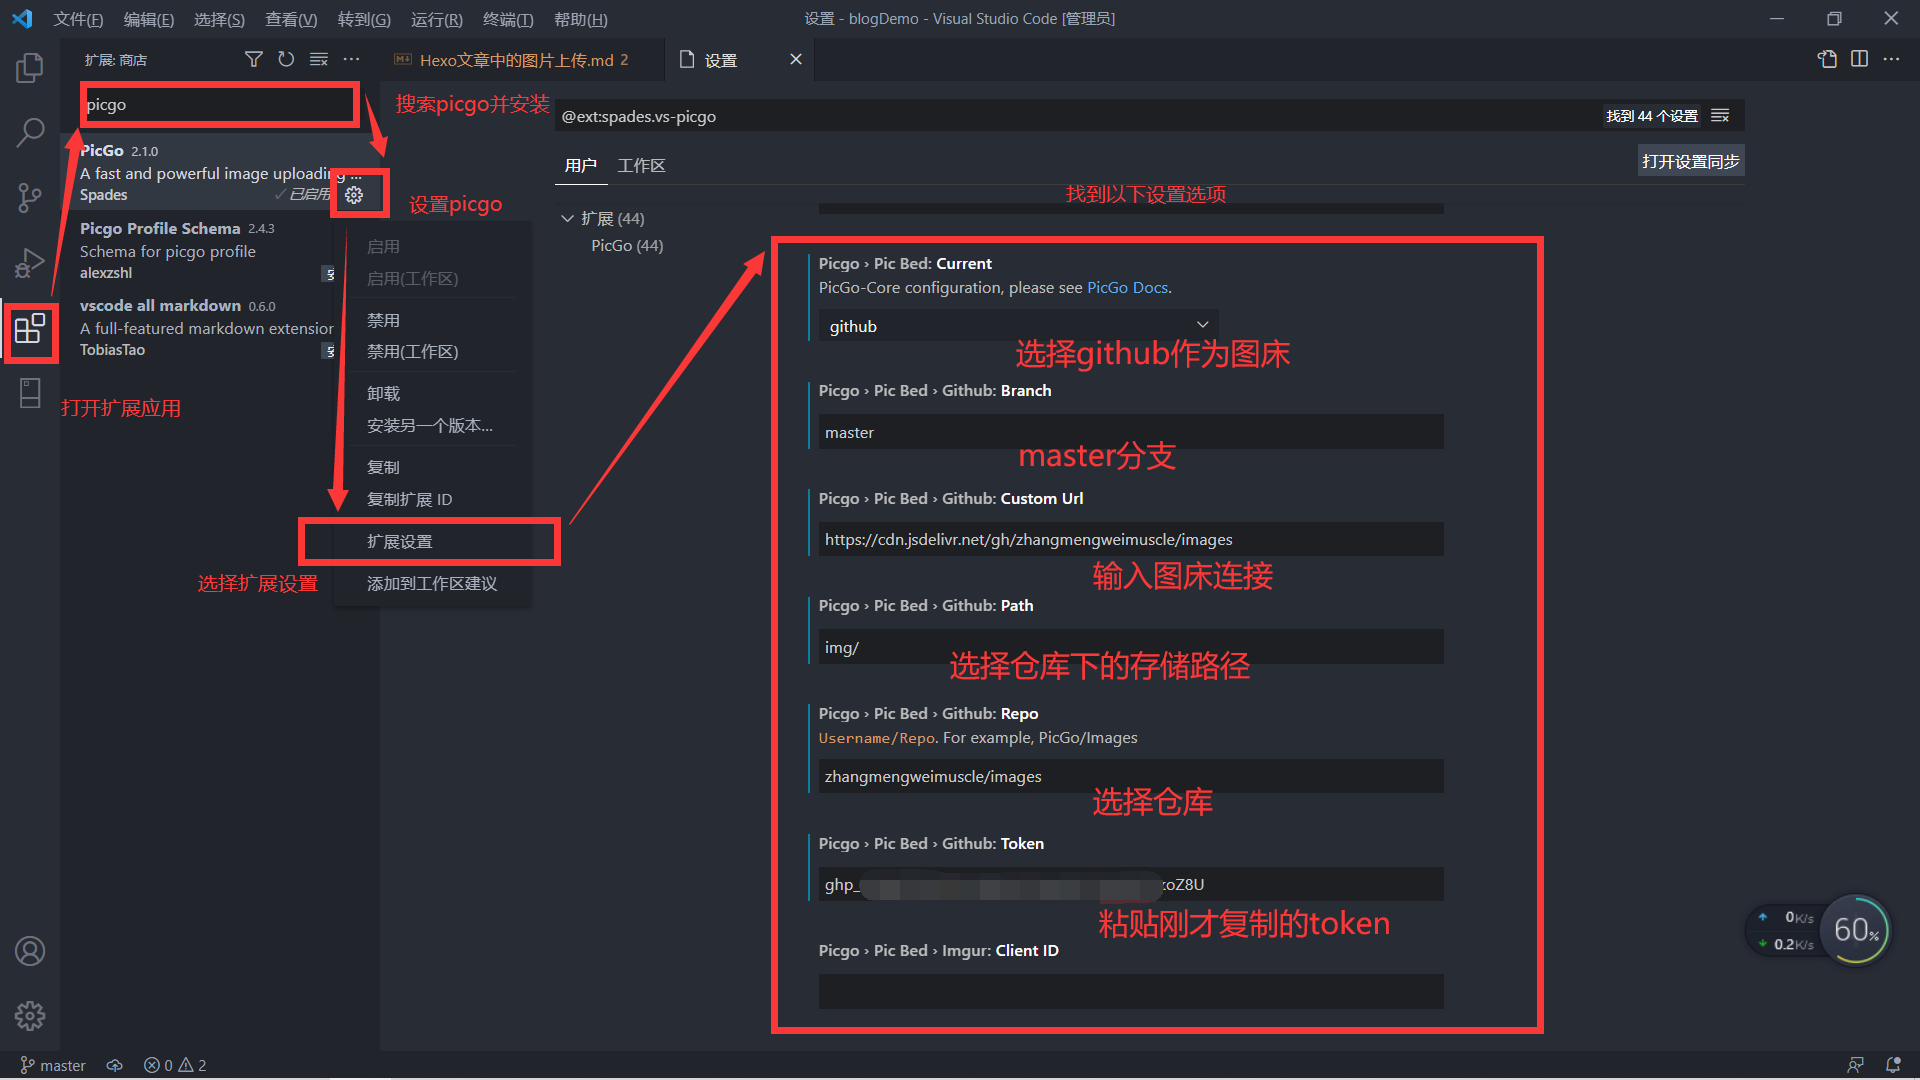Click the master branch in status bar
Screen dimensions: 1920x1080
[x=53, y=1066]
